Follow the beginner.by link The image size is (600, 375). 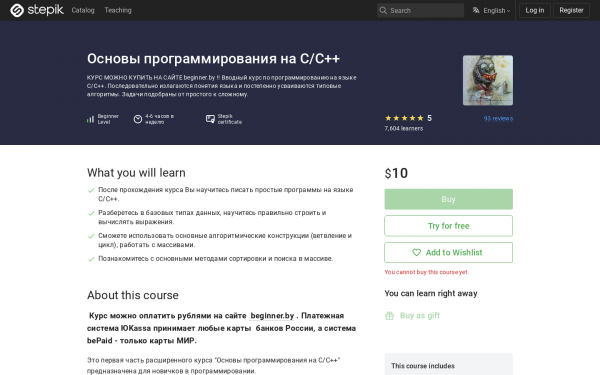point(272,316)
